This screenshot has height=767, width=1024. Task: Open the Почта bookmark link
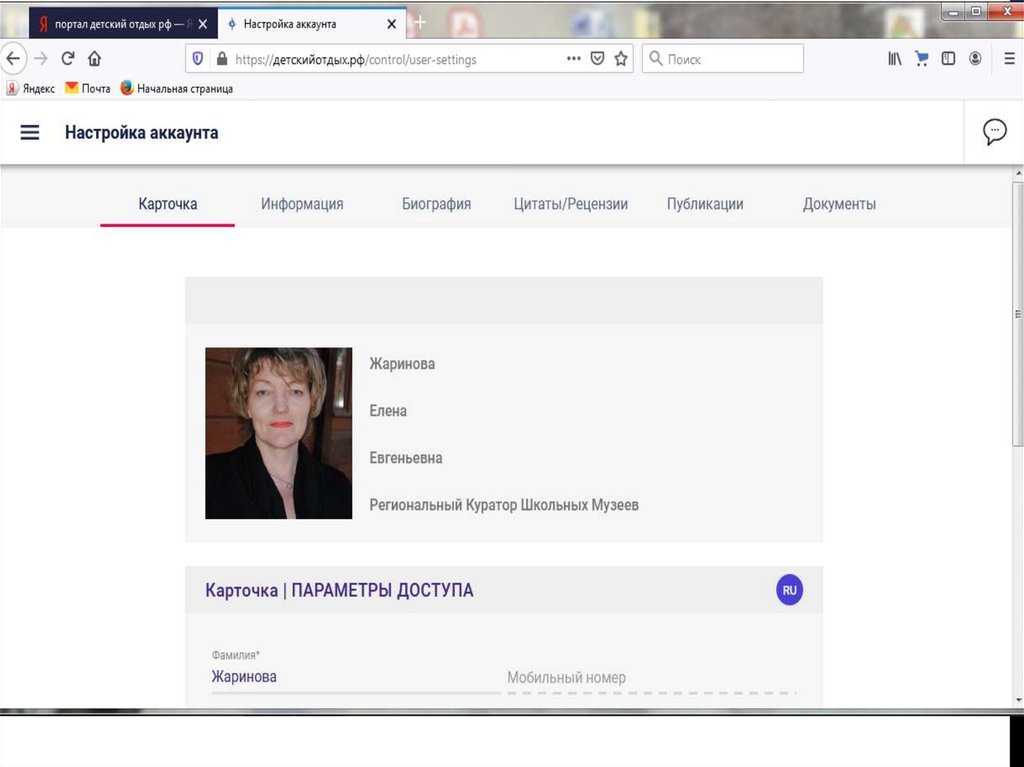[x=88, y=88]
